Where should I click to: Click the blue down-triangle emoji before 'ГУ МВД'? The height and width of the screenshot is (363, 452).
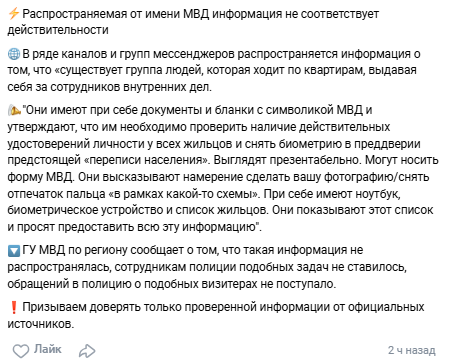14,250
